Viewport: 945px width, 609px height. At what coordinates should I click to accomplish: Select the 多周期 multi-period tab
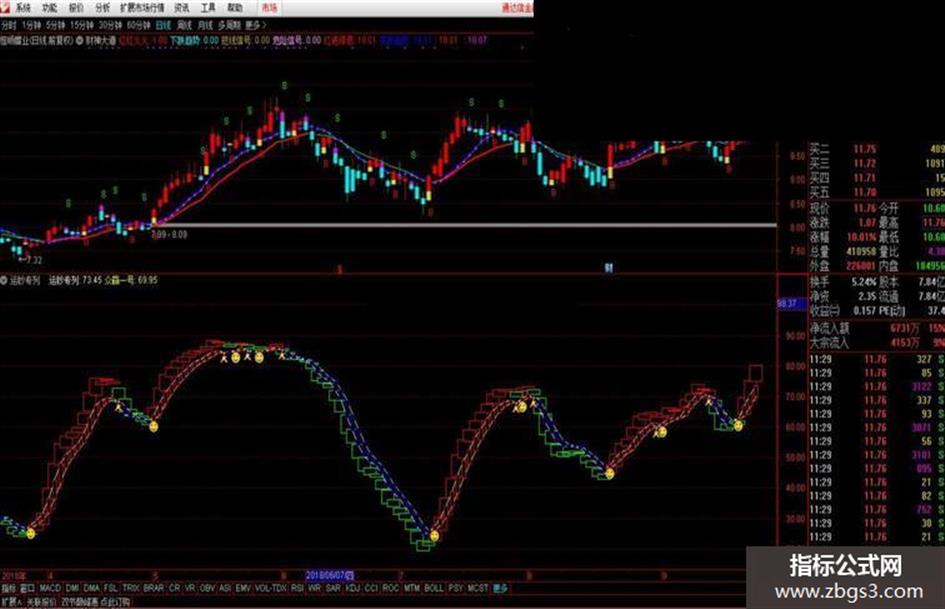[x=230, y=25]
